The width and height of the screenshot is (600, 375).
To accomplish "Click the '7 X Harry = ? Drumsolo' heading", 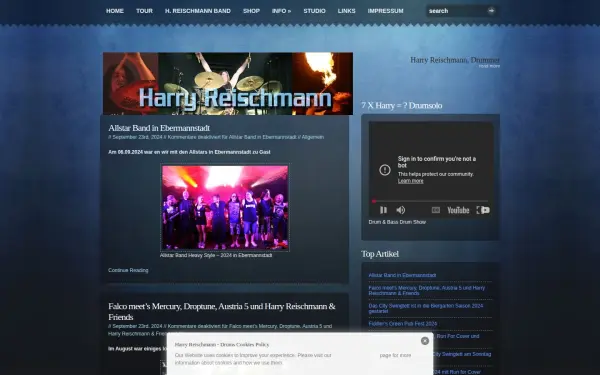I will click(x=401, y=105).
